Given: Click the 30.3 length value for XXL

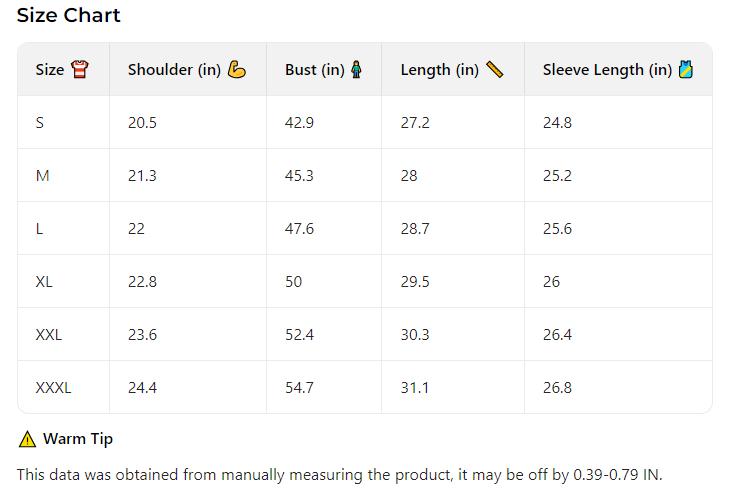Looking at the screenshot, I should [415, 335].
